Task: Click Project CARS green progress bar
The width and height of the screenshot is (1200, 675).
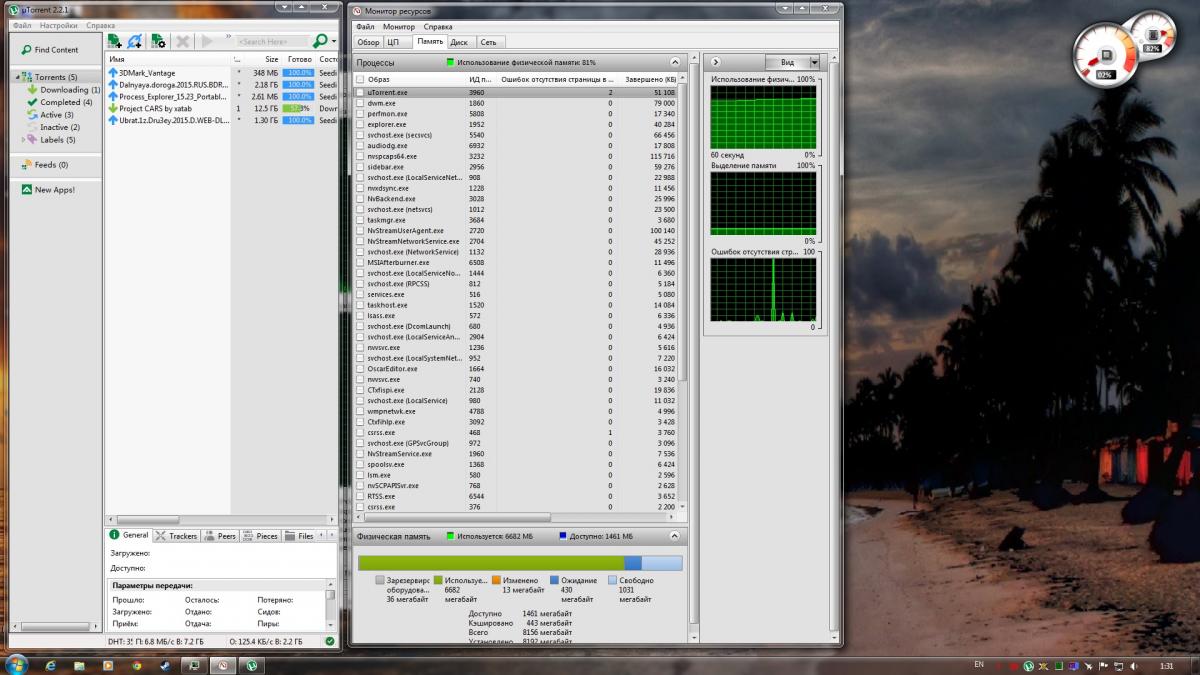Action: pyautogui.click(x=298, y=108)
